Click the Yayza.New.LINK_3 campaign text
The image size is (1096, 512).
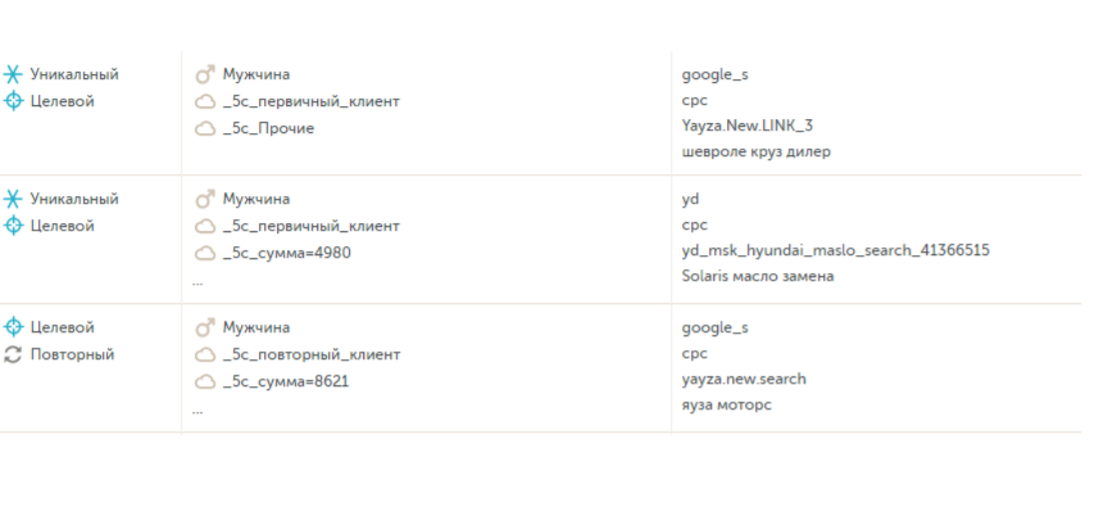(x=747, y=126)
